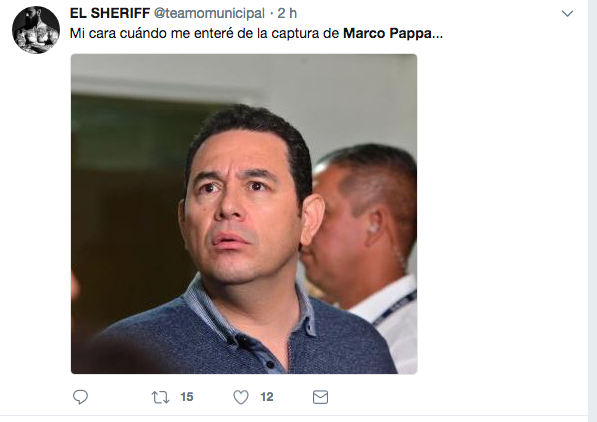Open EL SHERIFF's profile avatar picture
This screenshot has height=422, width=597.
point(36,30)
